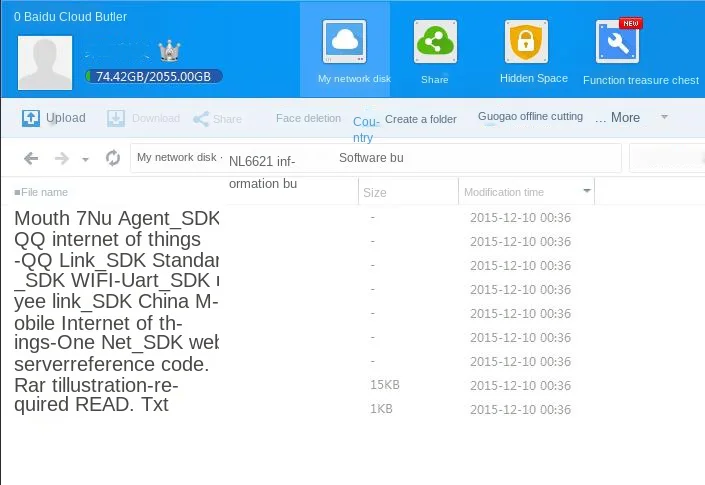Click the 1KB size cell
Viewport: 705px width, 485px height.
coord(381,409)
